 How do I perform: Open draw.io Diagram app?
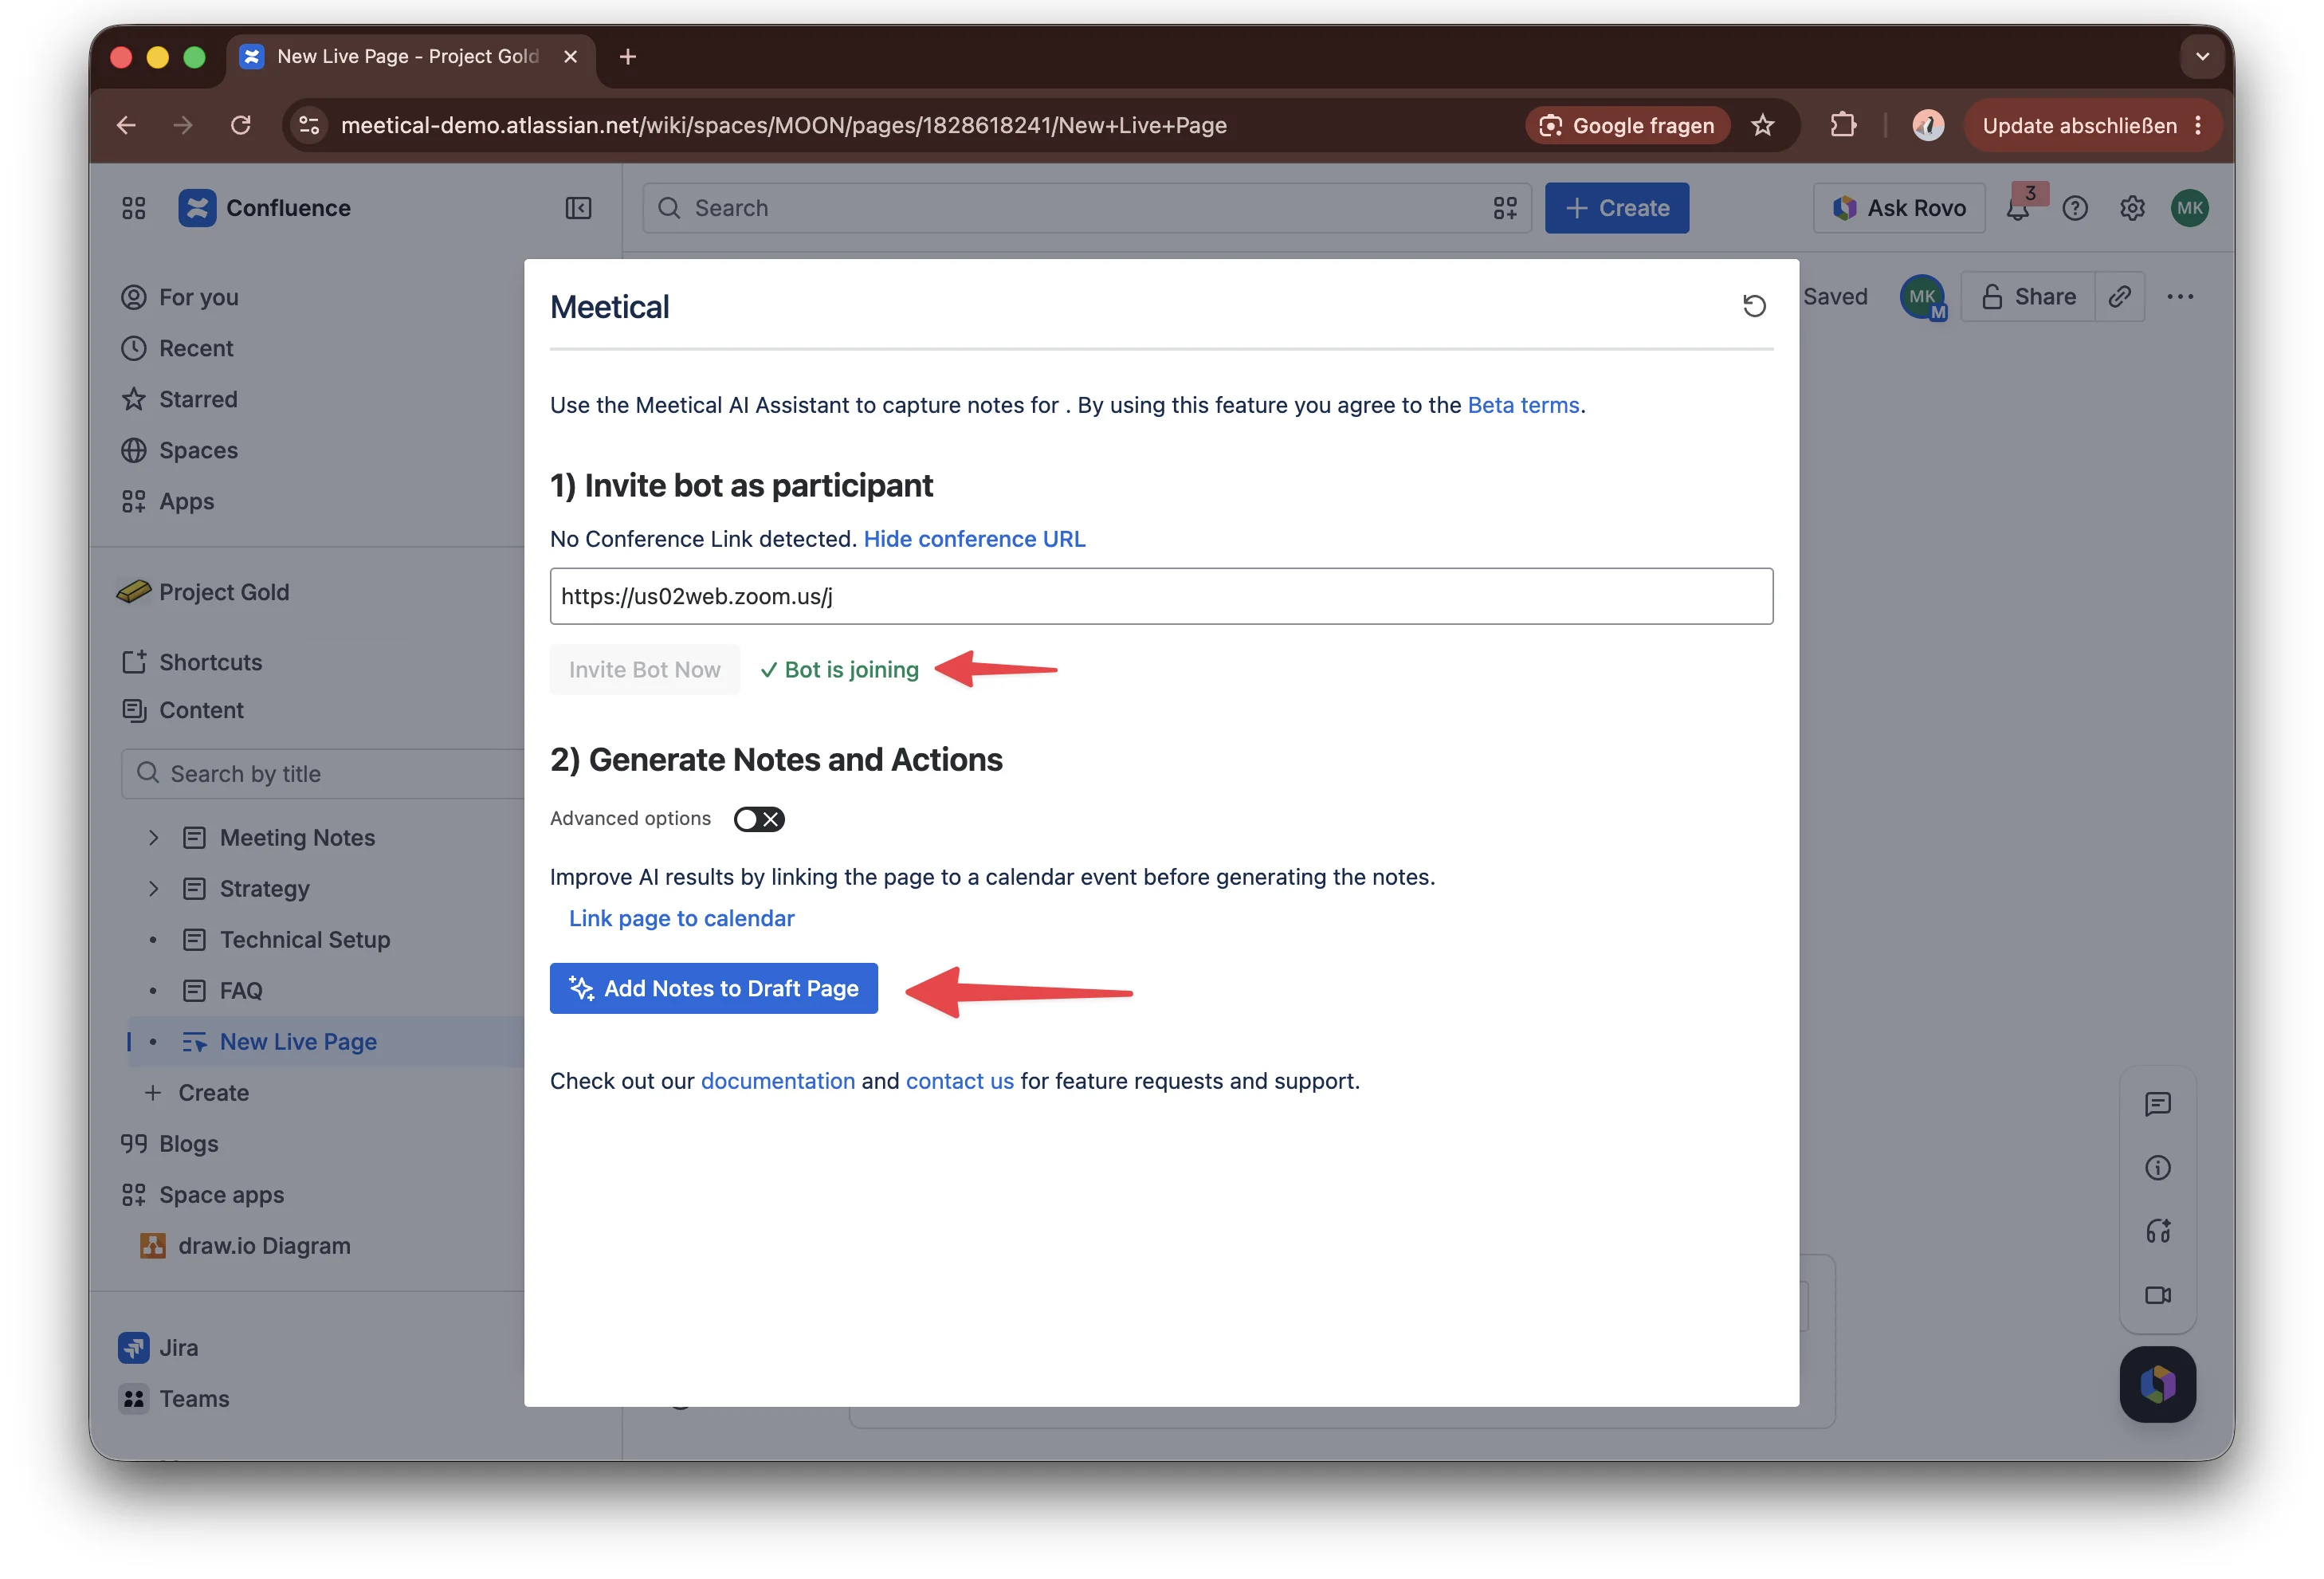(x=245, y=1246)
